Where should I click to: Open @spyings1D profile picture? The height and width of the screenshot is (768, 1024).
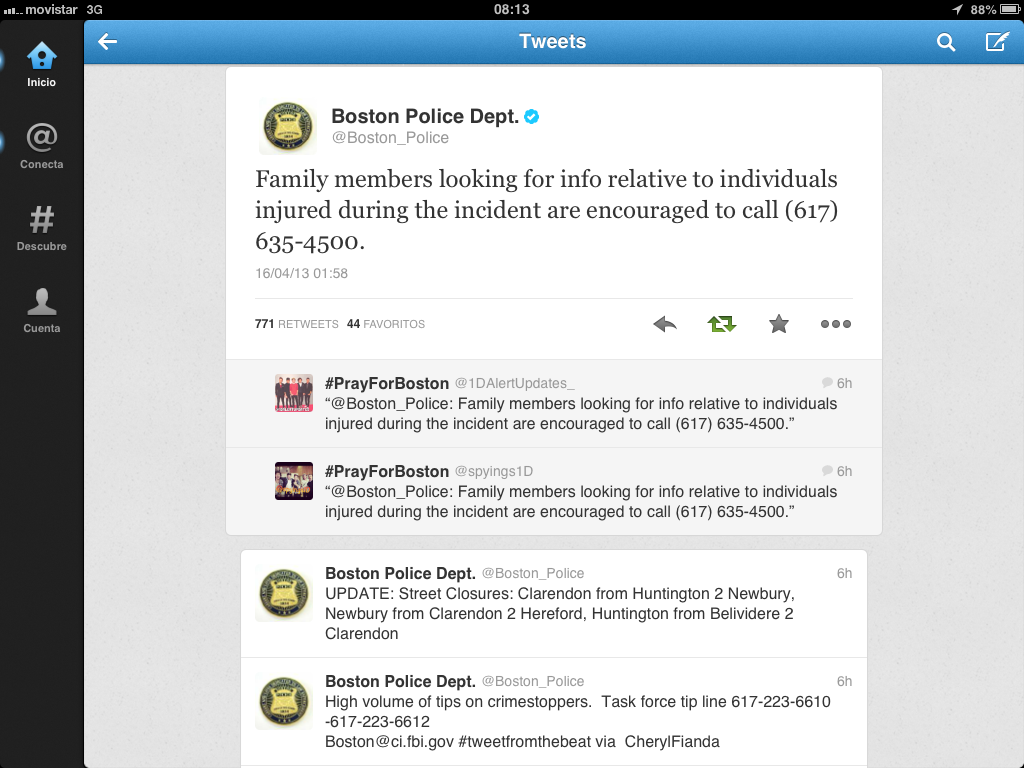click(294, 481)
